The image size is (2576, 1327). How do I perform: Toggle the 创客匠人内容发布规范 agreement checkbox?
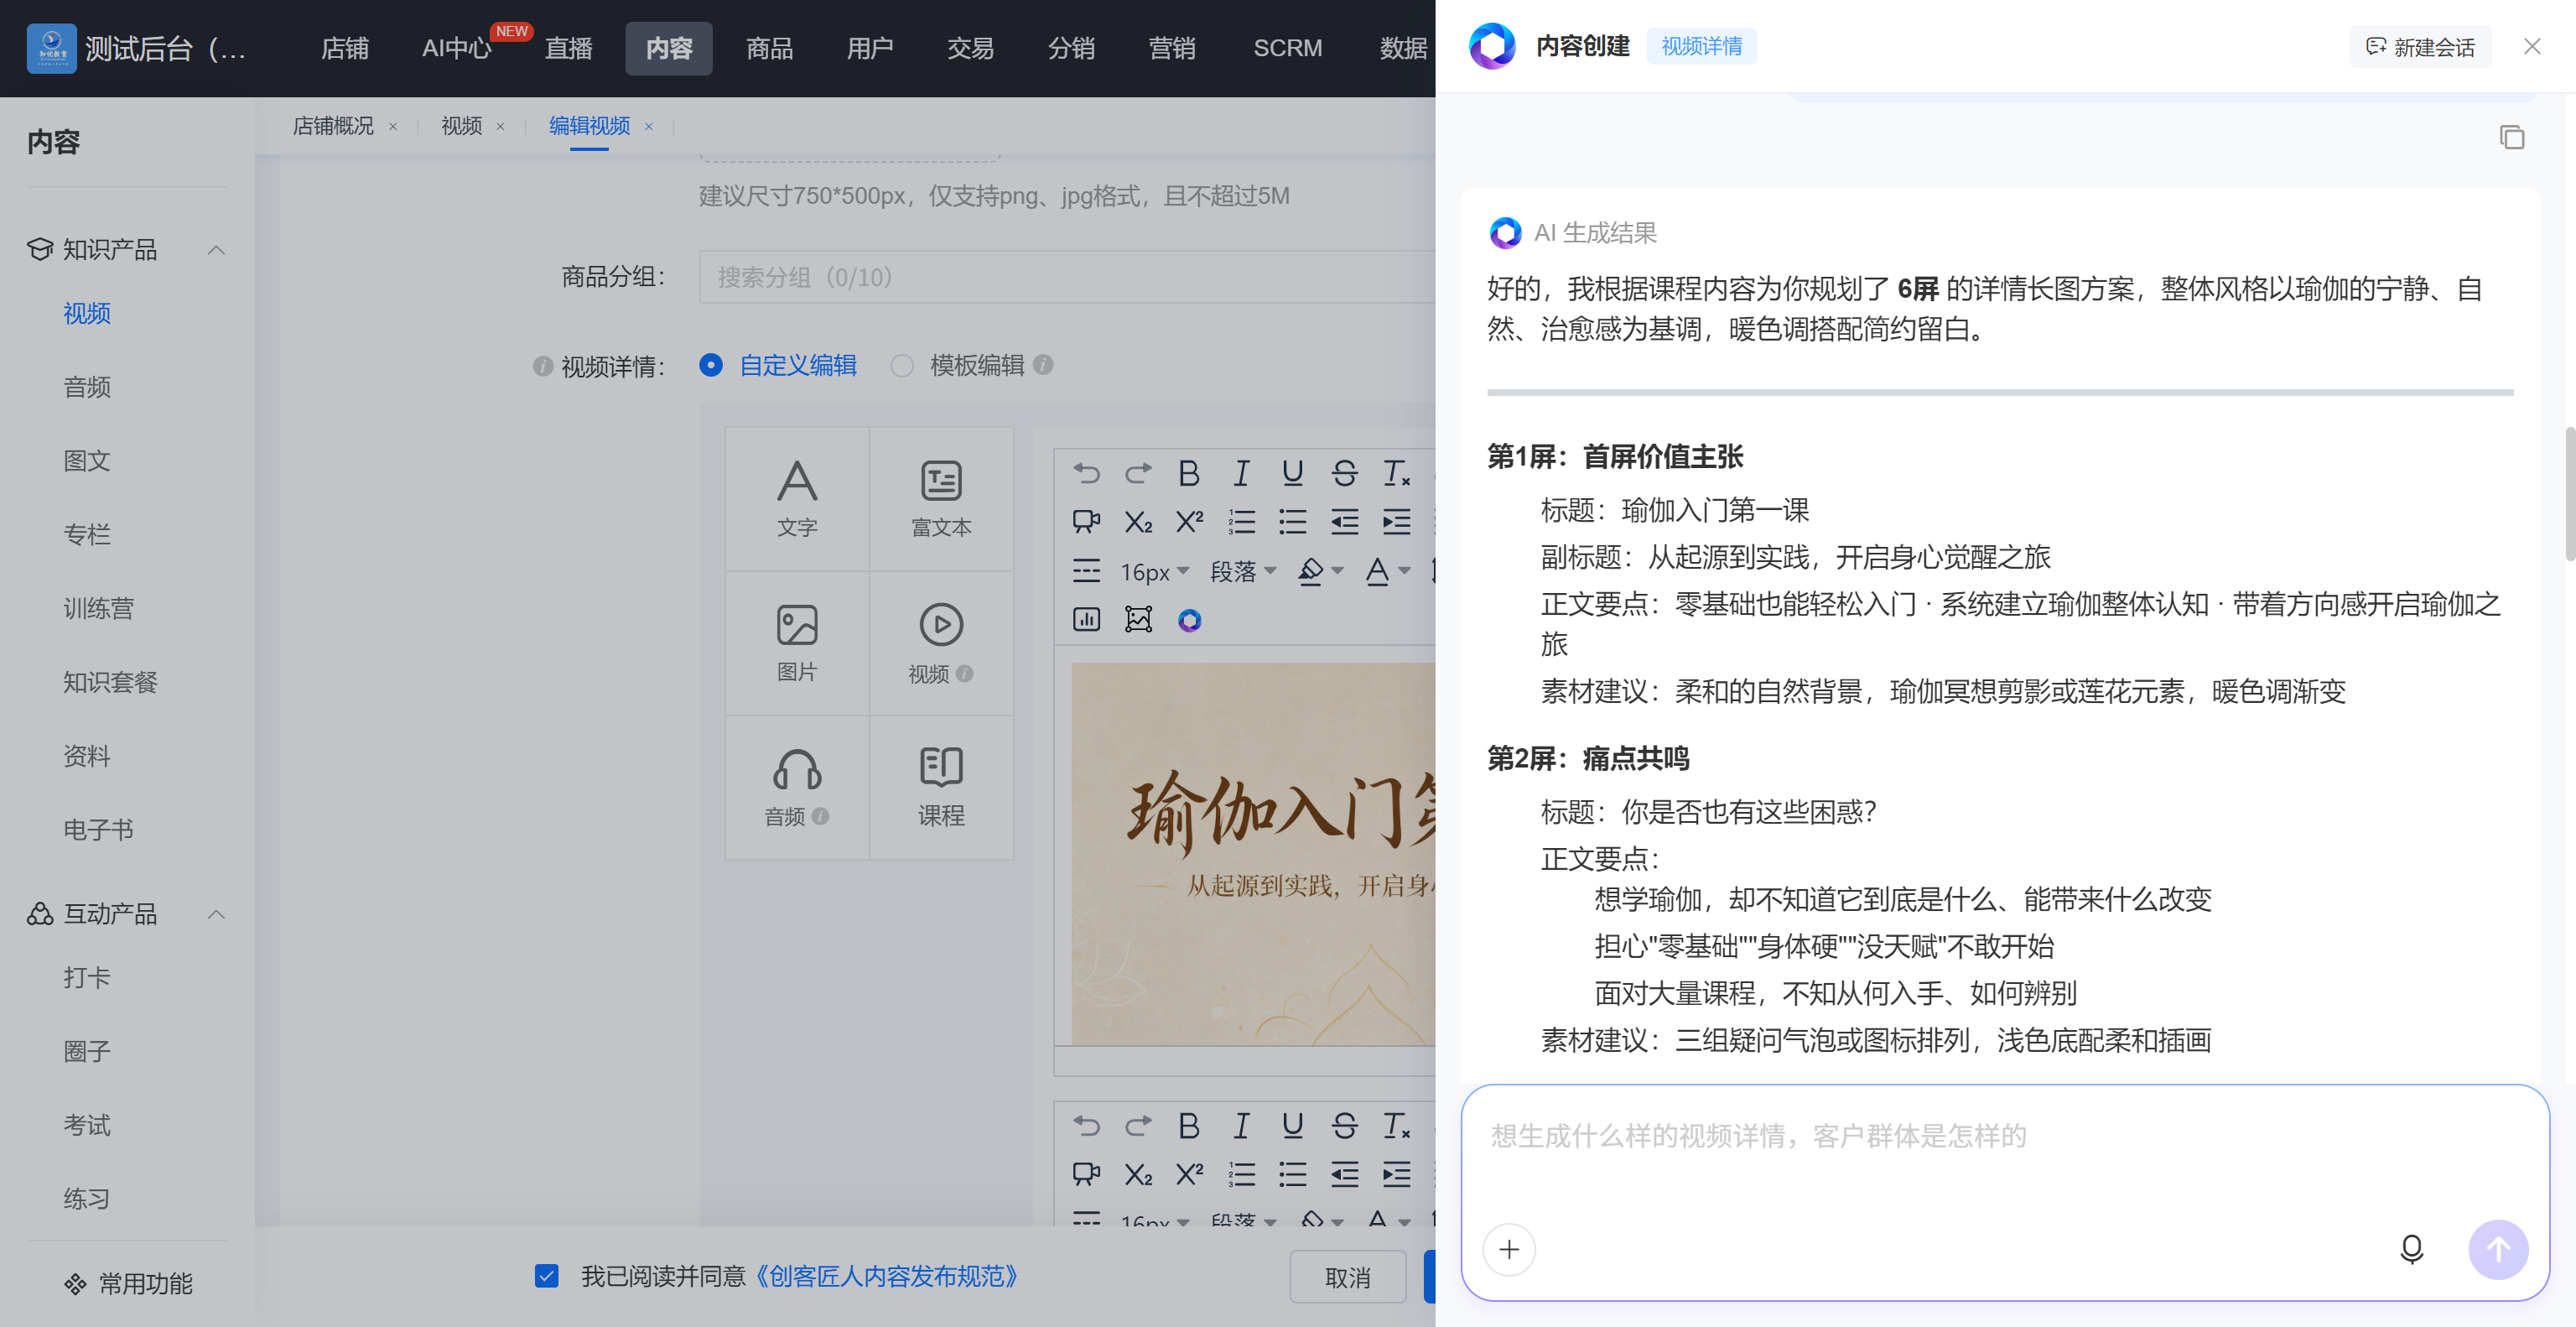(x=546, y=1276)
